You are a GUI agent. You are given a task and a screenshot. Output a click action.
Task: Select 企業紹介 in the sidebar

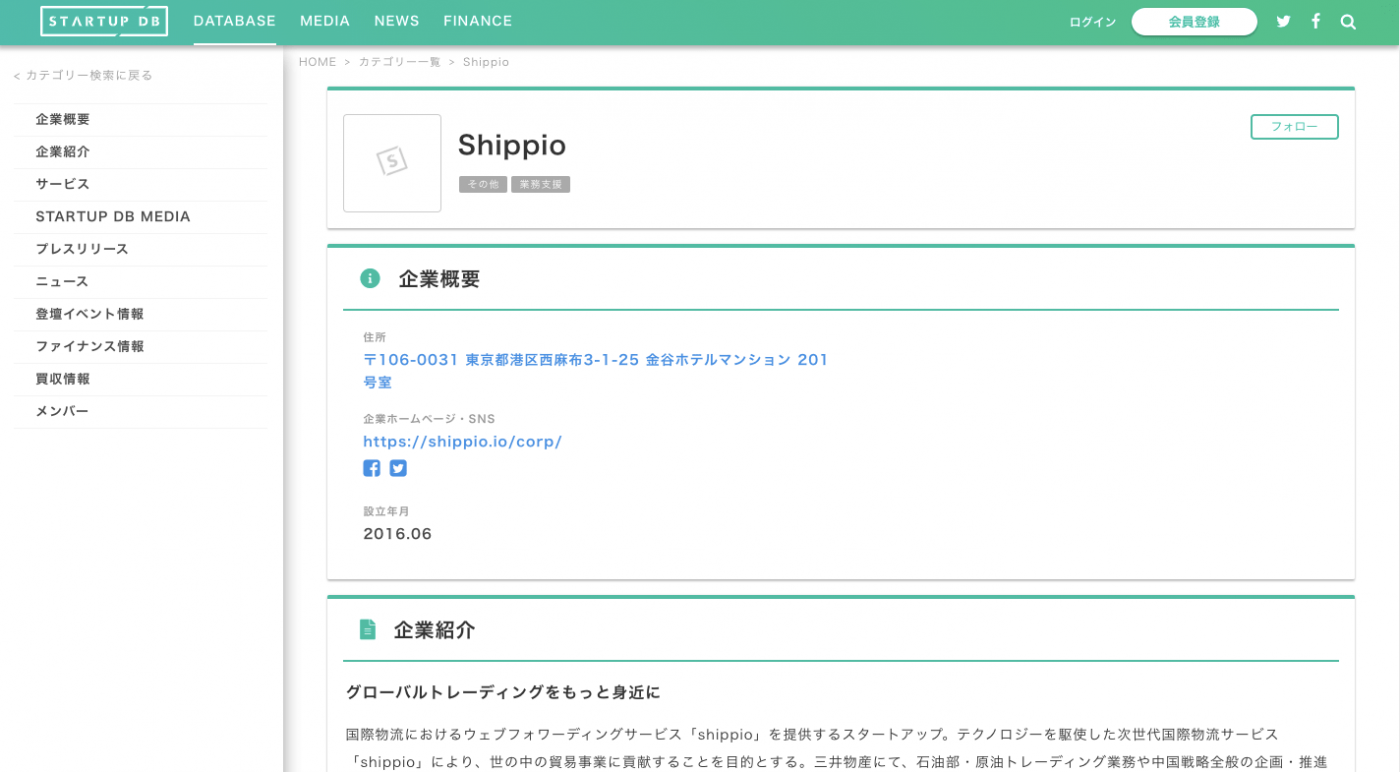point(140,152)
